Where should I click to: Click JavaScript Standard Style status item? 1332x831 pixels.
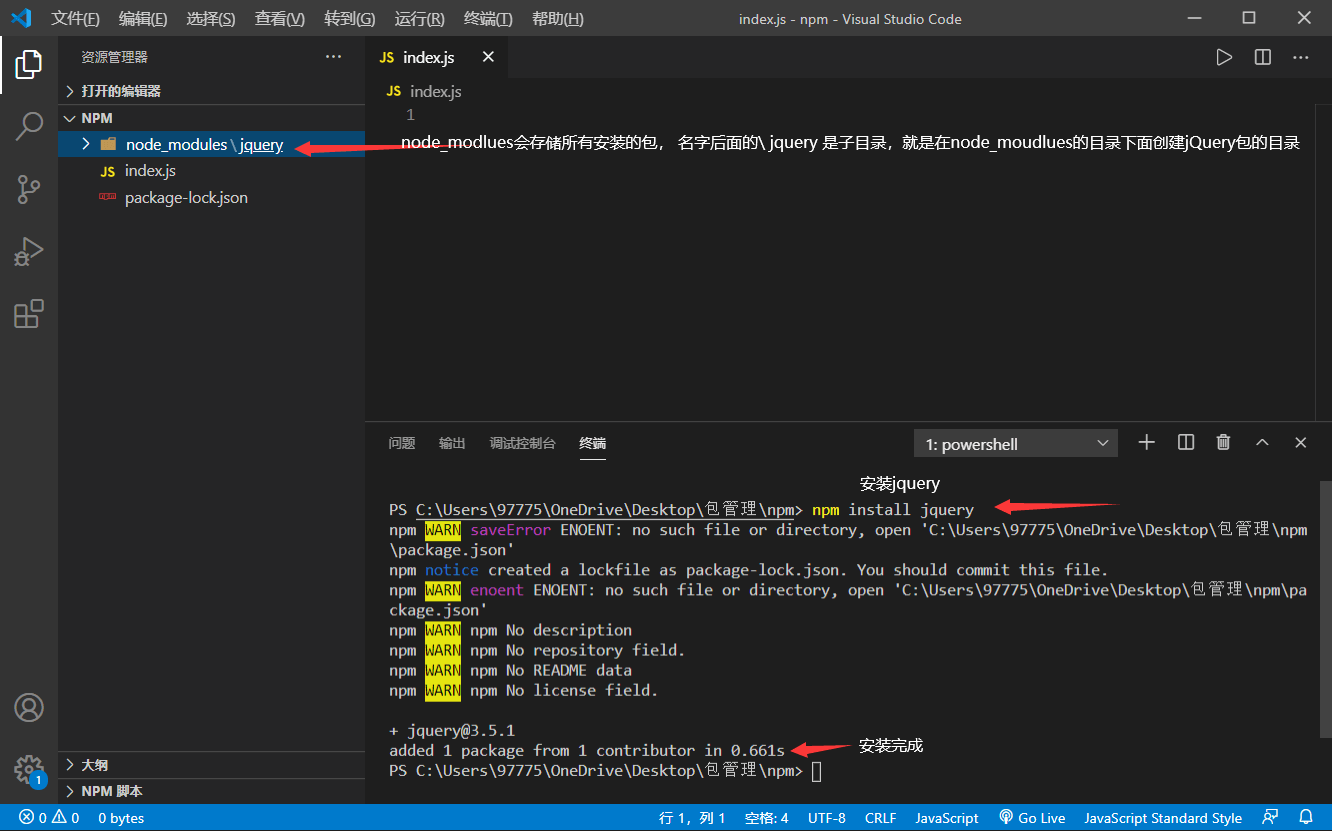[x=1163, y=818]
